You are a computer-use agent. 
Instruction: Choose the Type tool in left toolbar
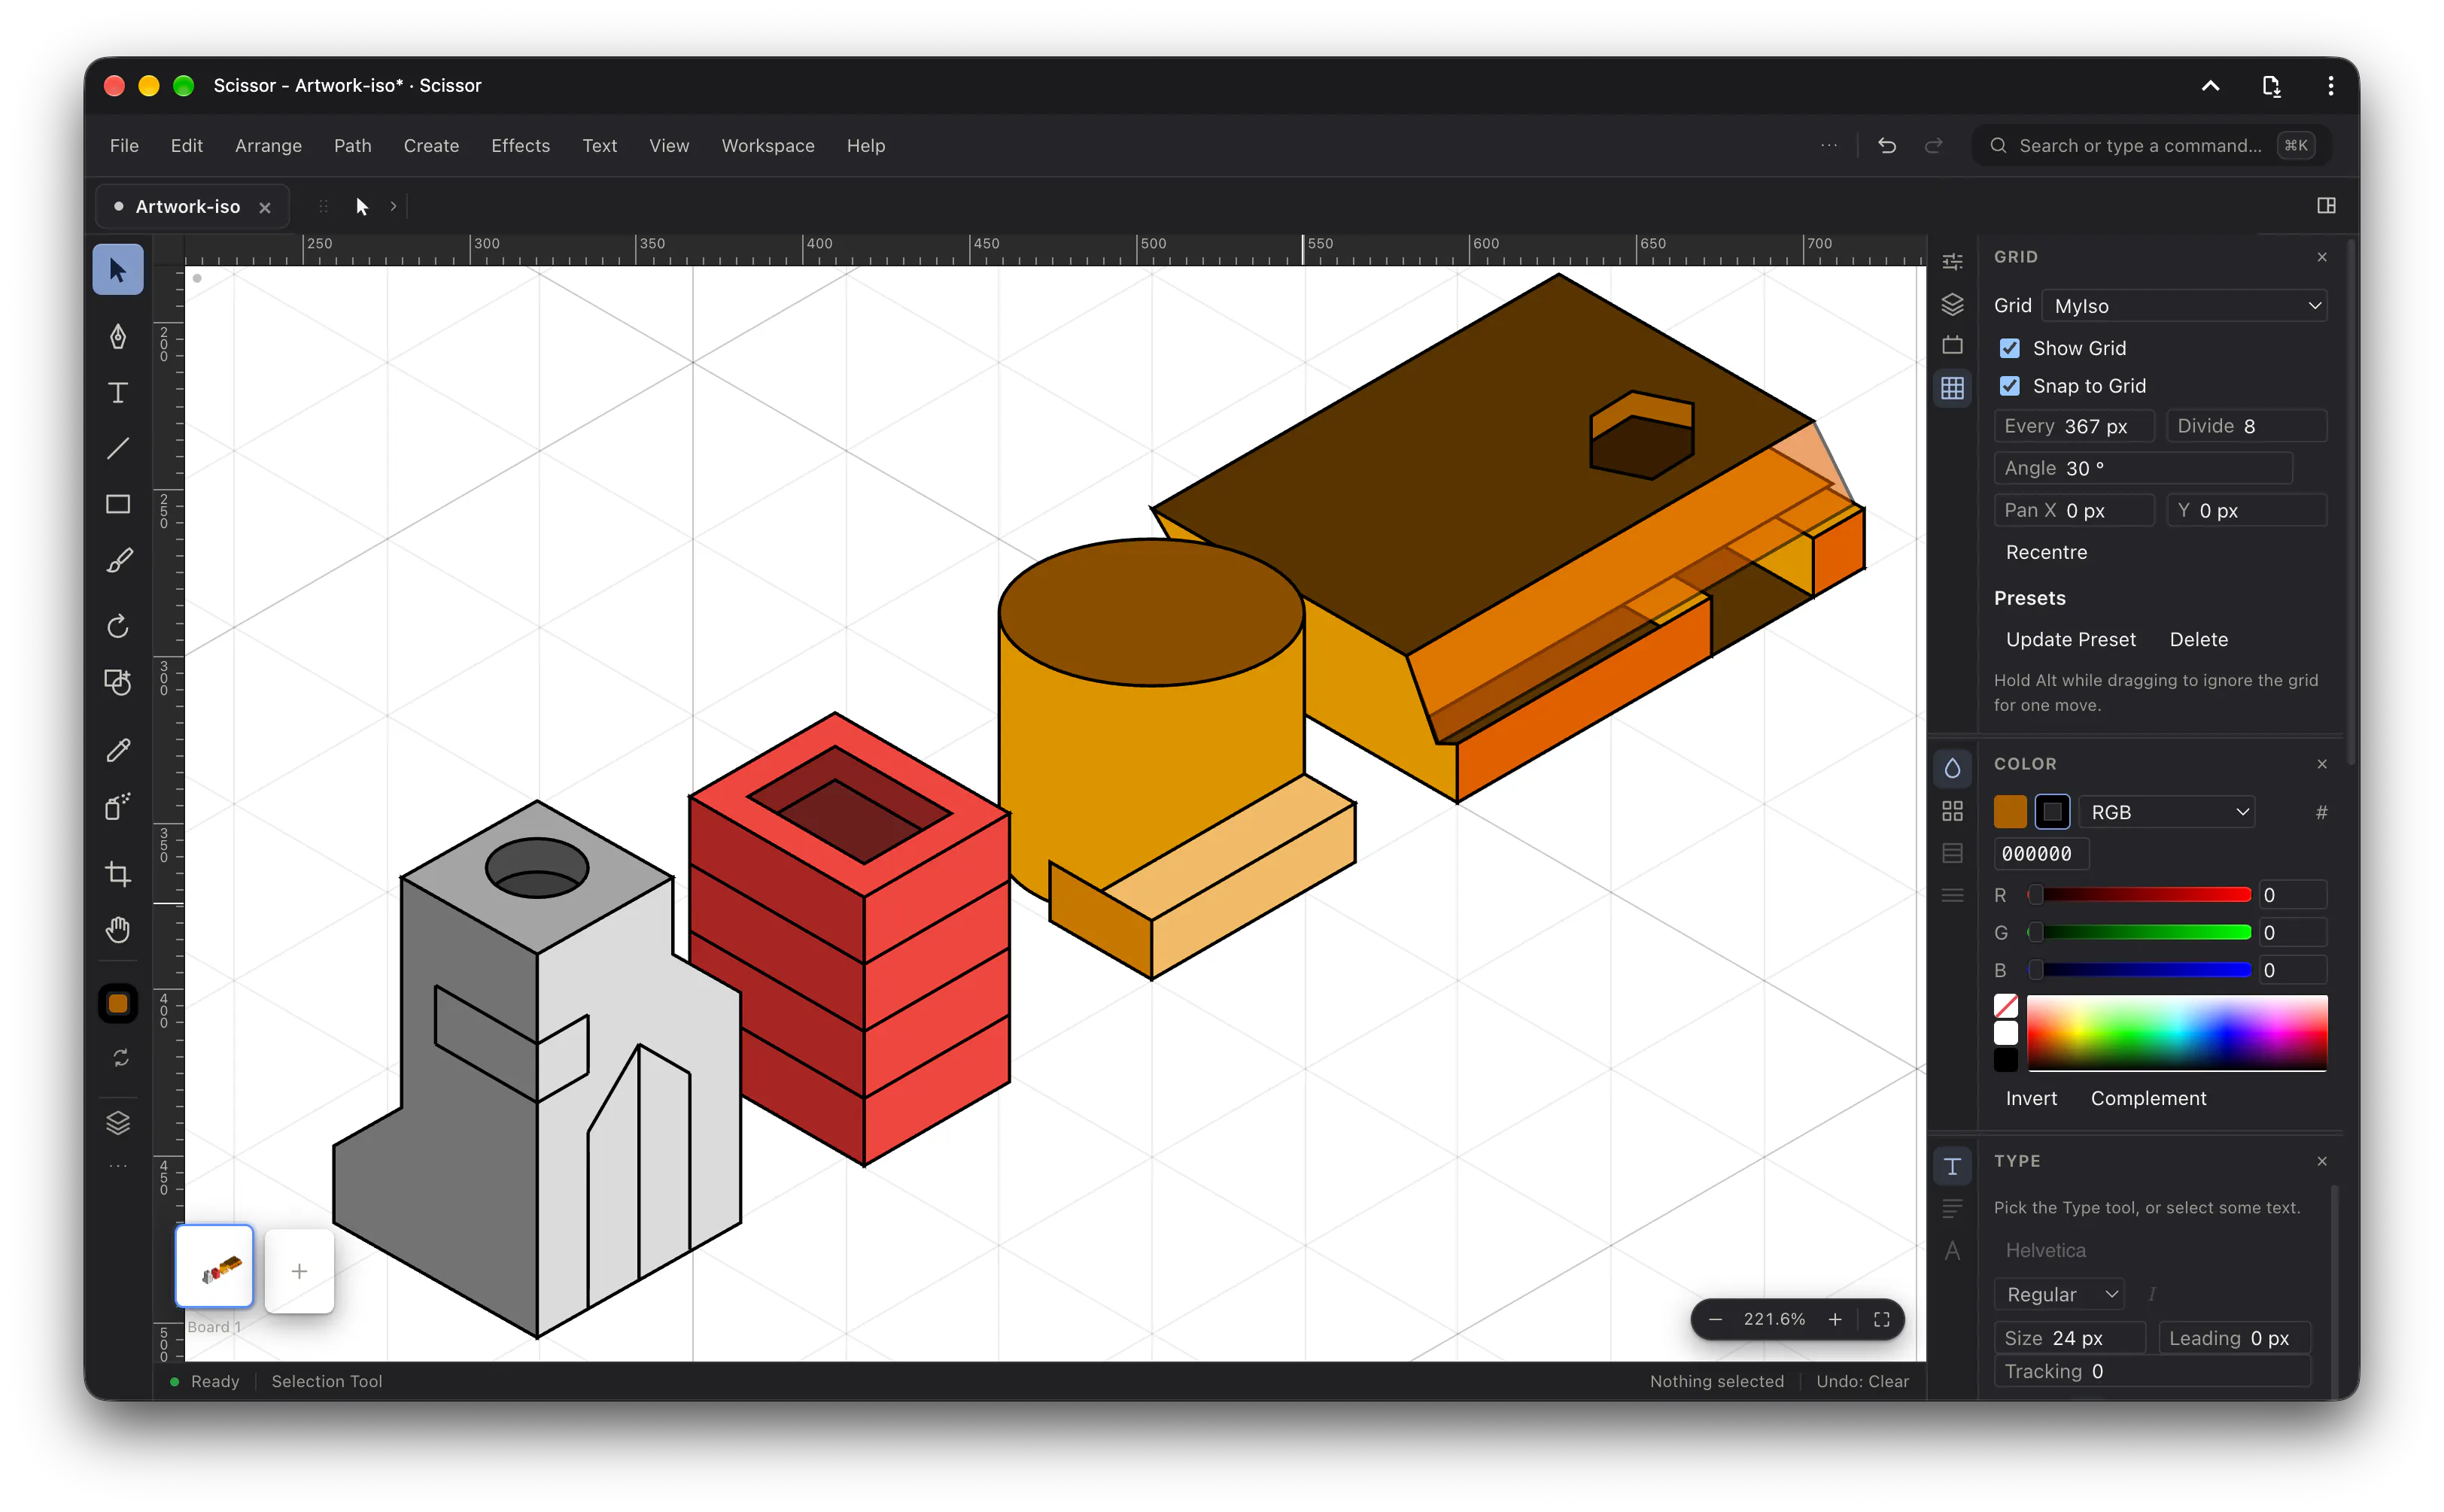coord(118,393)
